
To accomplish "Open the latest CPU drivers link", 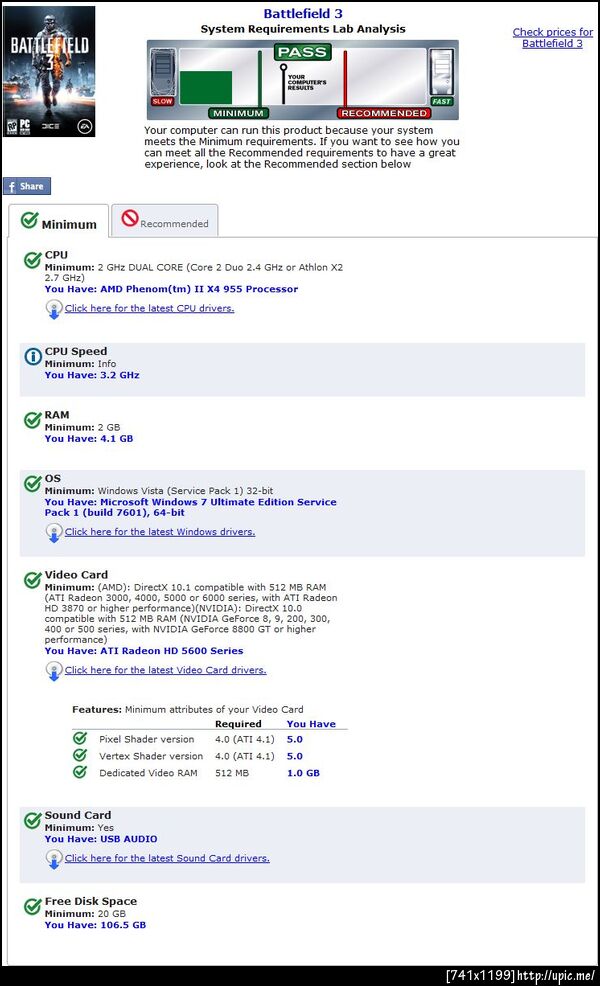I will click(149, 308).
